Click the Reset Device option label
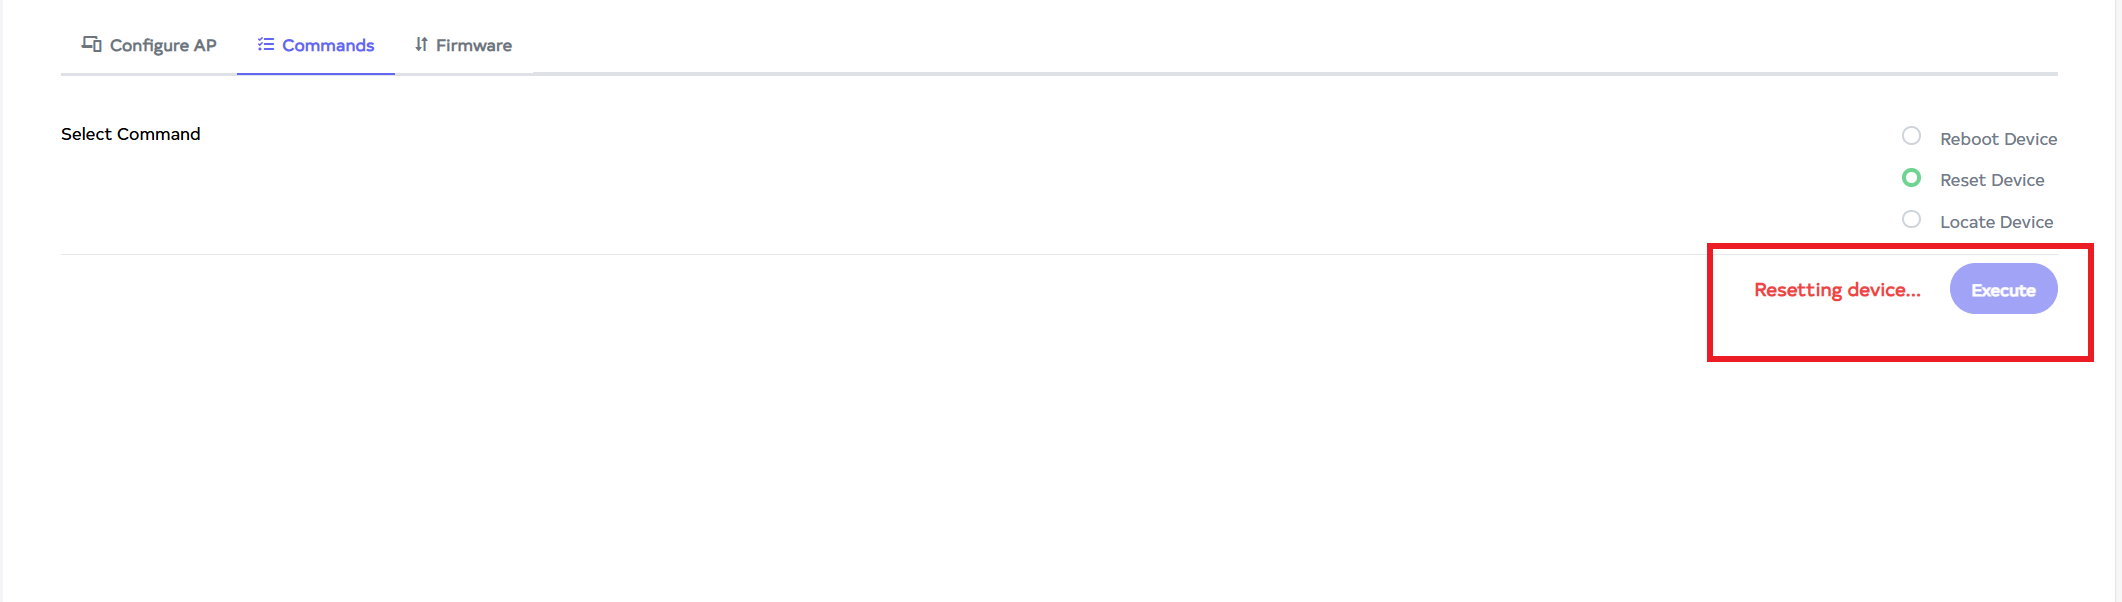This screenshot has height=602, width=2122. click(x=1992, y=180)
